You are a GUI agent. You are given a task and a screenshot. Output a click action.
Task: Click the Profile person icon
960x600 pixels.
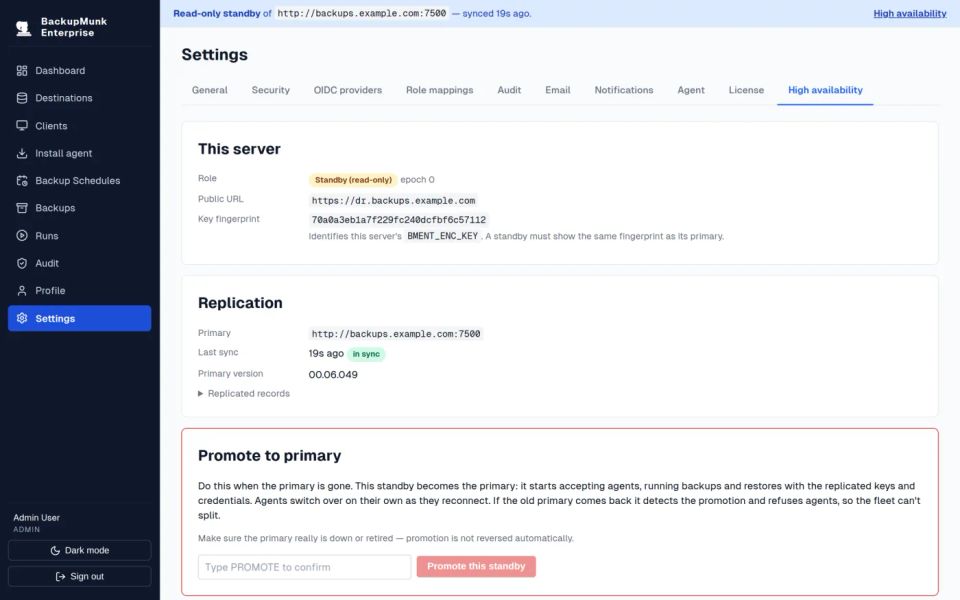tap(22, 291)
